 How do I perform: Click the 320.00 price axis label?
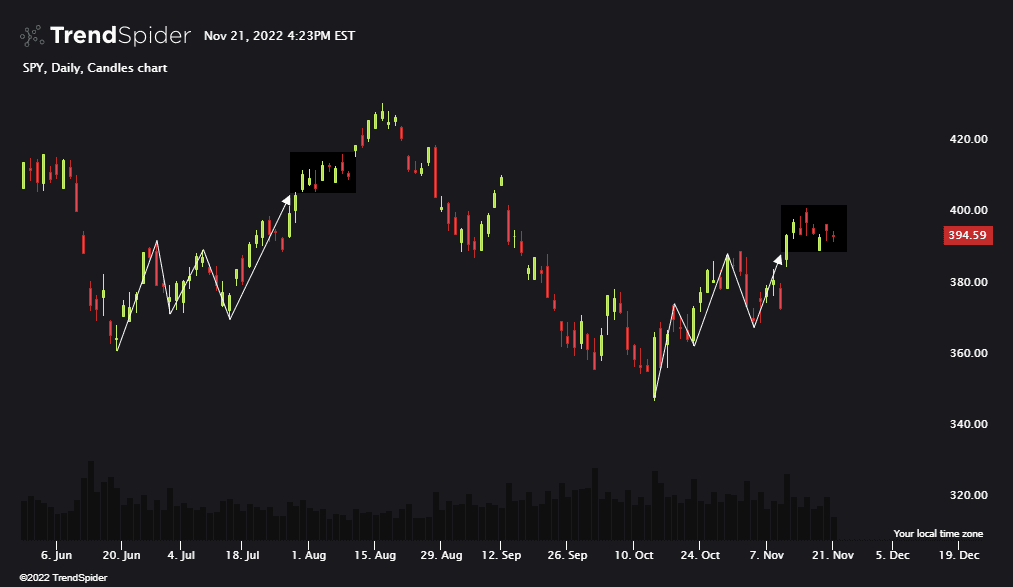click(x=968, y=495)
